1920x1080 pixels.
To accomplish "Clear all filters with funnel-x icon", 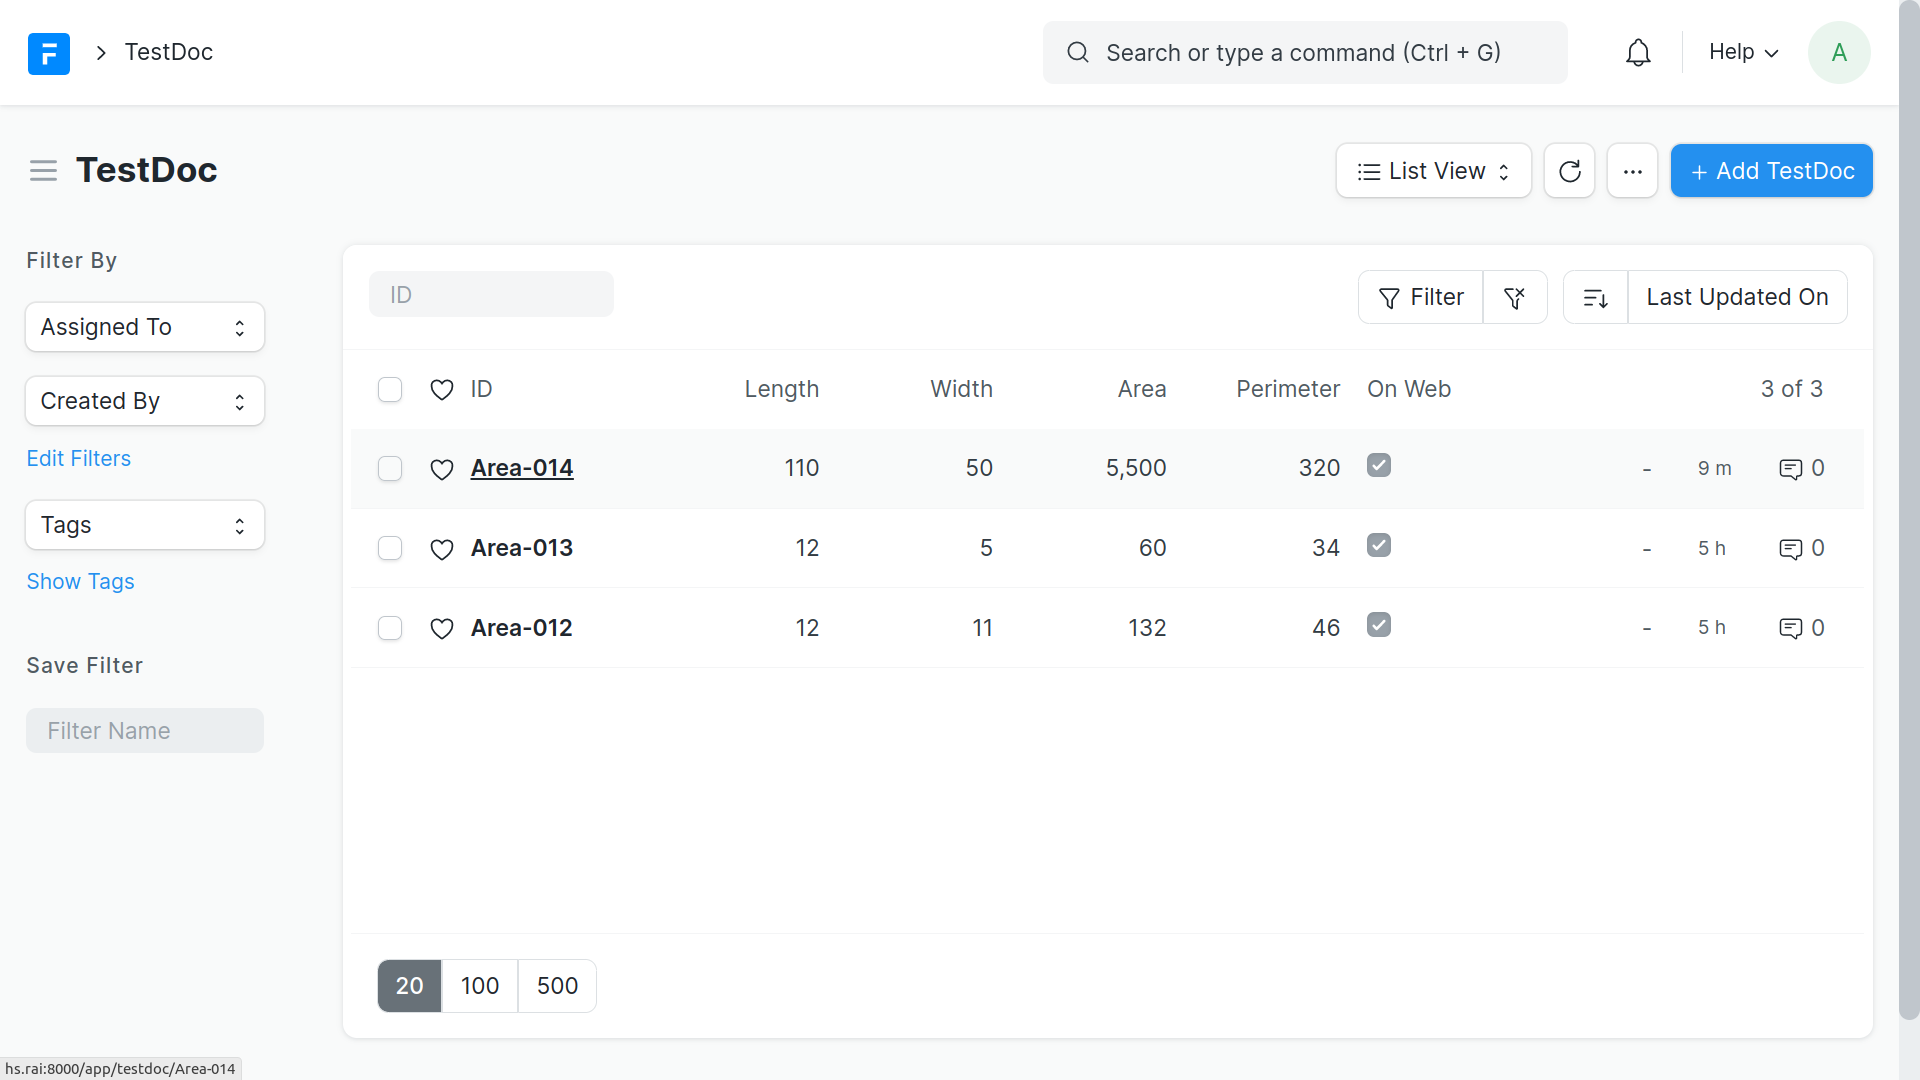I will tap(1514, 297).
